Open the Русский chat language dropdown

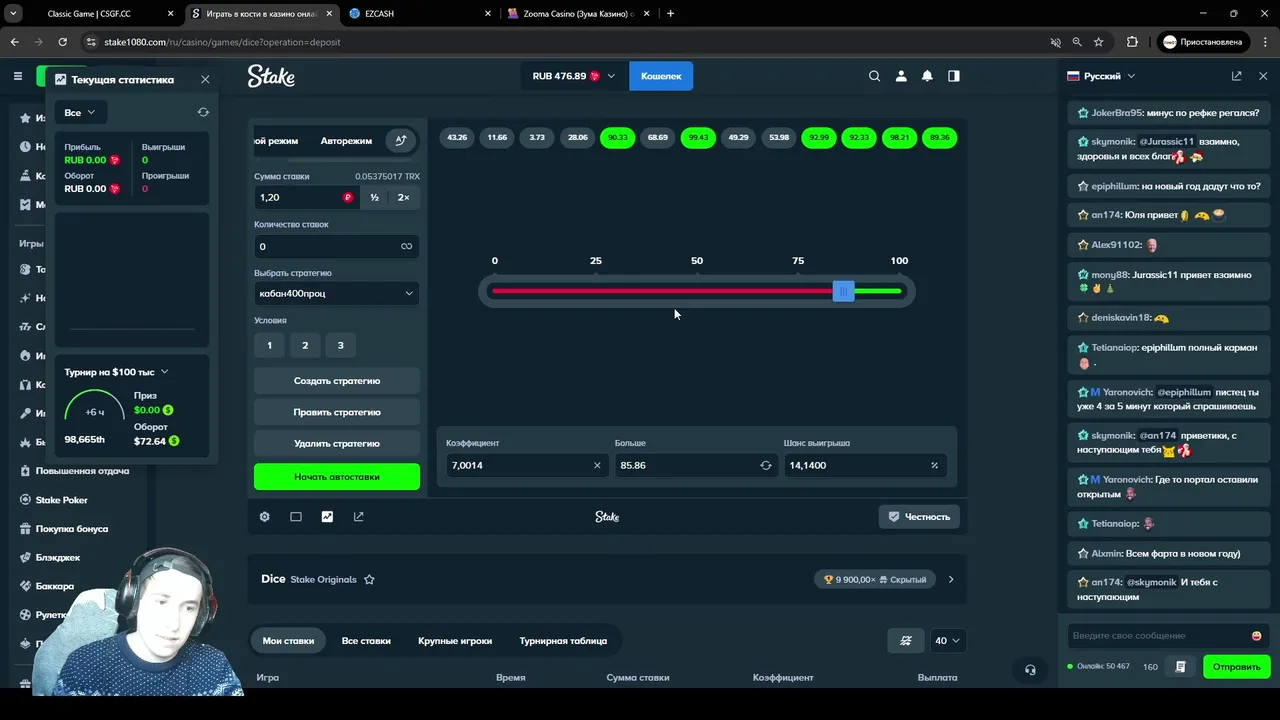click(x=1101, y=76)
